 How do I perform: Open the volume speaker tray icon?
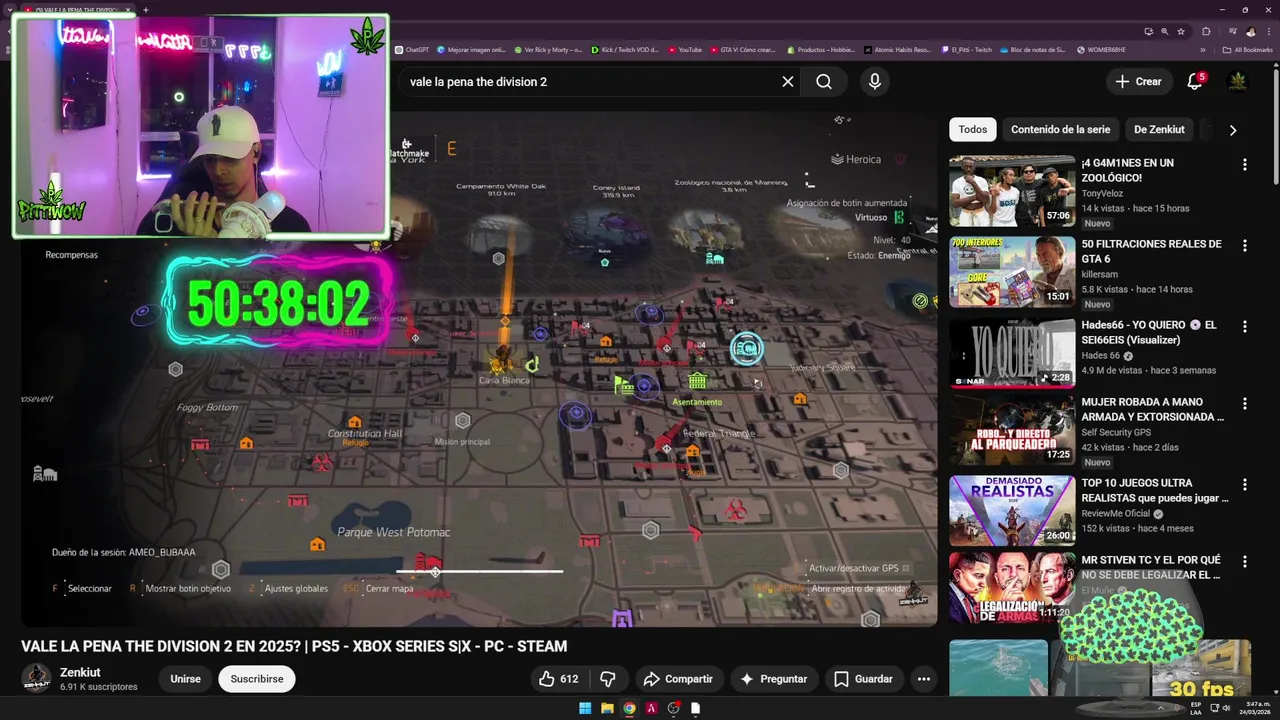coord(1228,708)
